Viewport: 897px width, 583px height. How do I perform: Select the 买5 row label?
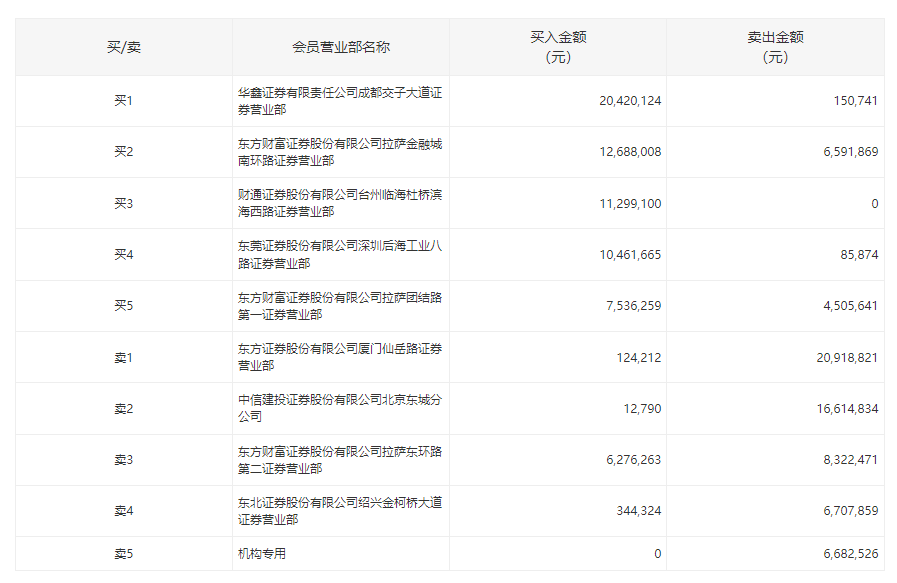124,306
